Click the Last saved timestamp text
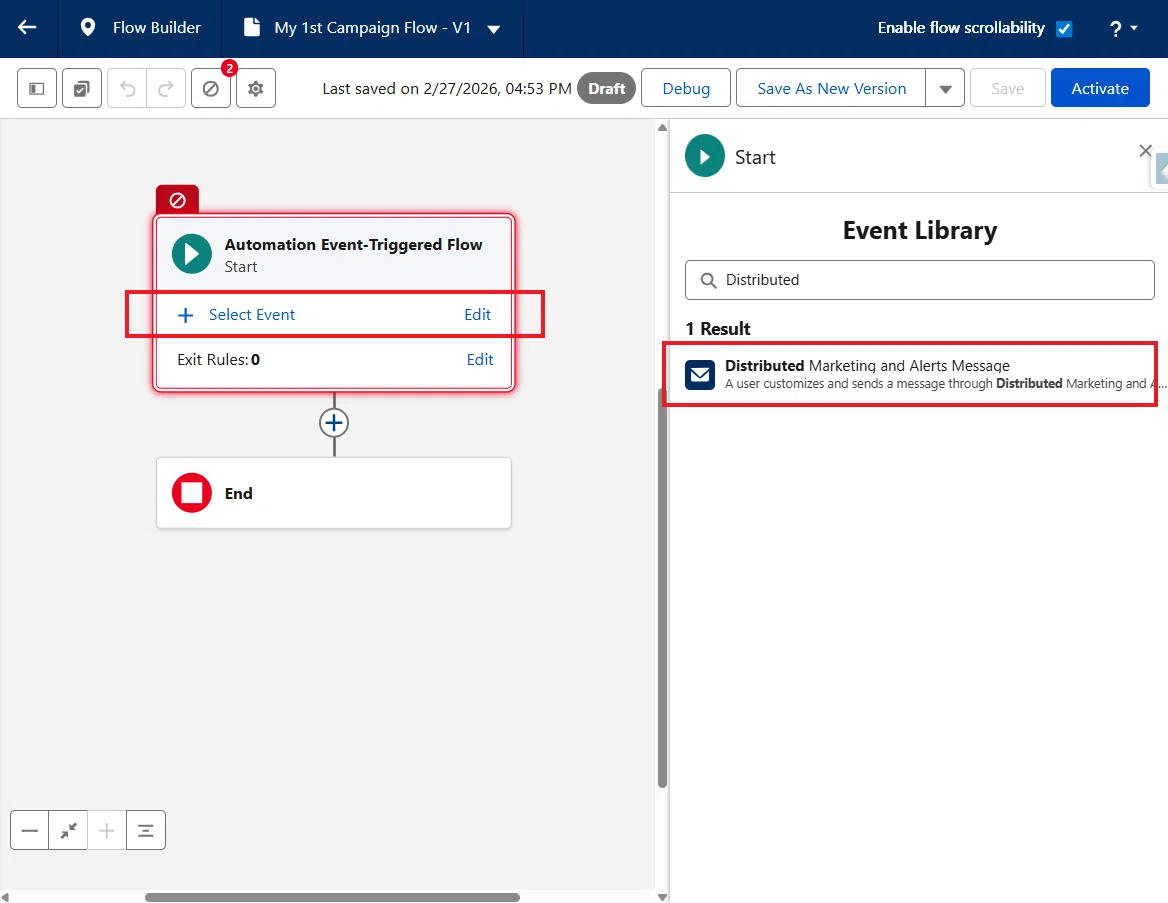This screenshot has width=1168, height=903. coord(446,89)
